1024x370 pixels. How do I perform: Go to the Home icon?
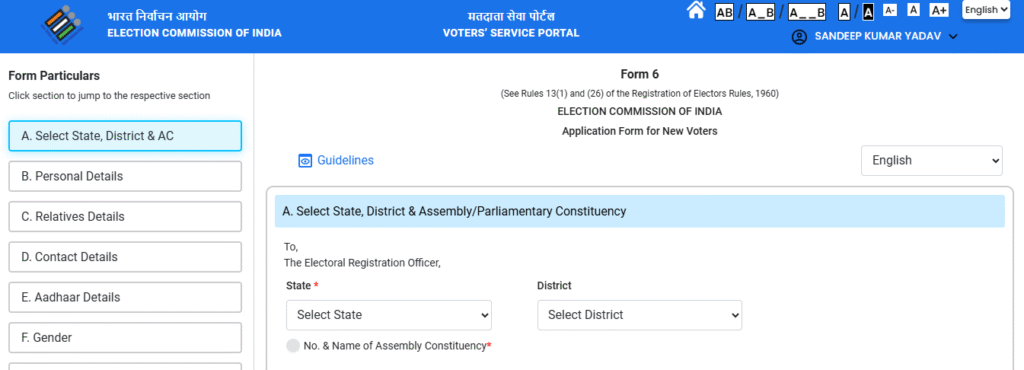click(696, 10)
